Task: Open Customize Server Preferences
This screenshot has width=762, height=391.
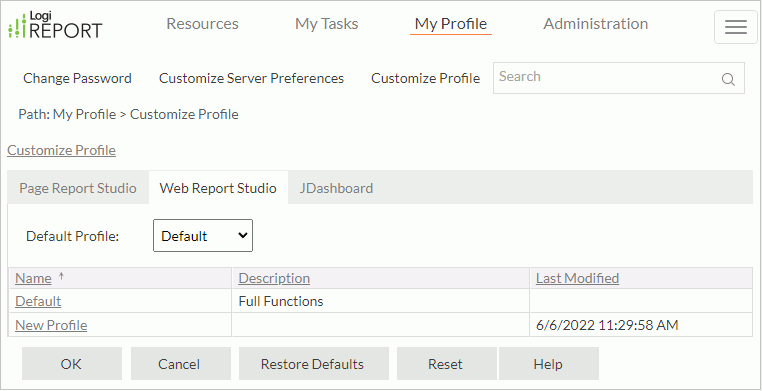Action: pyautogui.click(x=251, y=78)
